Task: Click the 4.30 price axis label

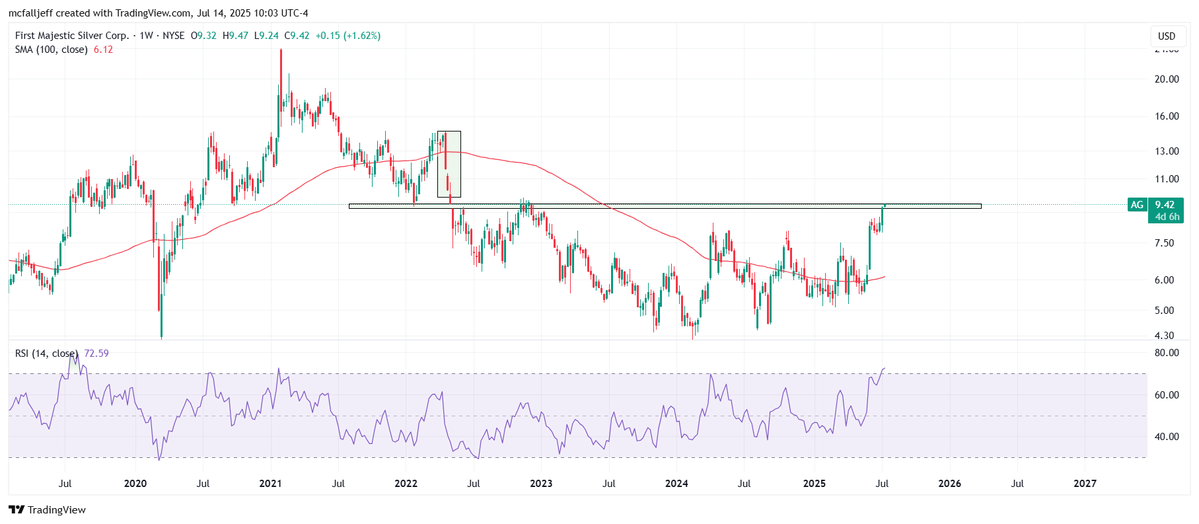Action: point(1166,336)
